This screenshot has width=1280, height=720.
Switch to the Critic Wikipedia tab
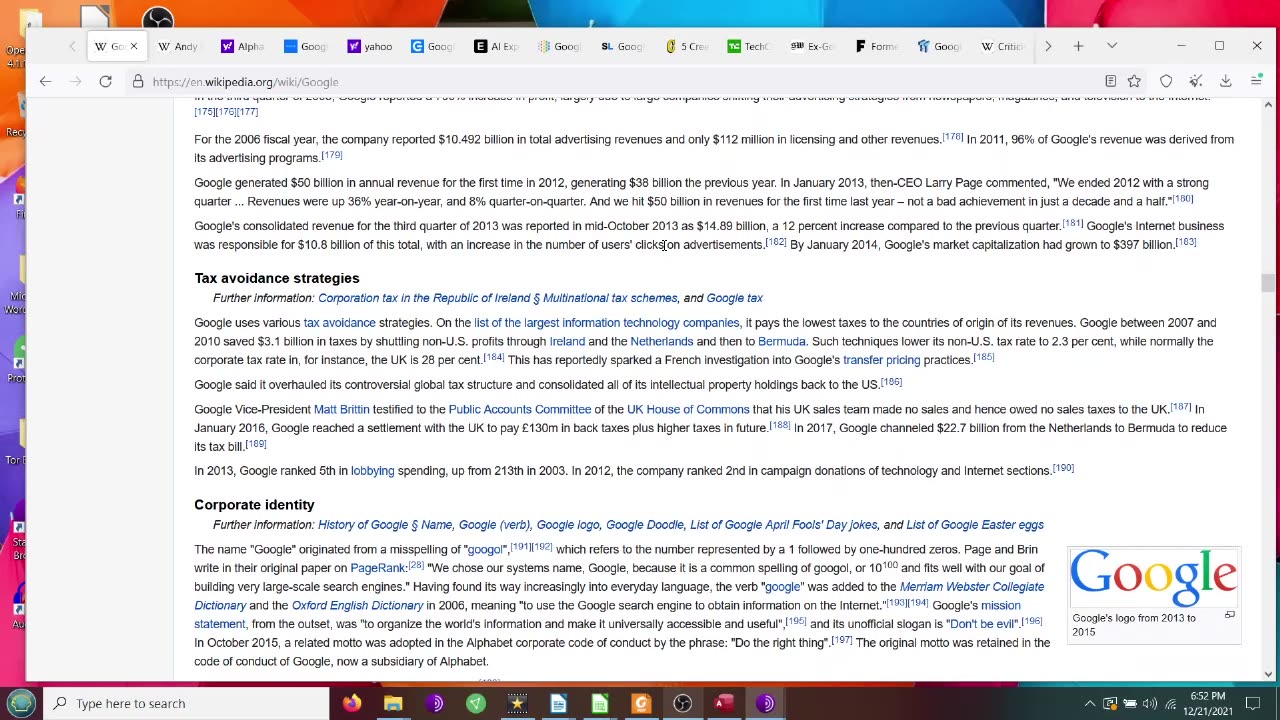click(x=1003, y=46)
